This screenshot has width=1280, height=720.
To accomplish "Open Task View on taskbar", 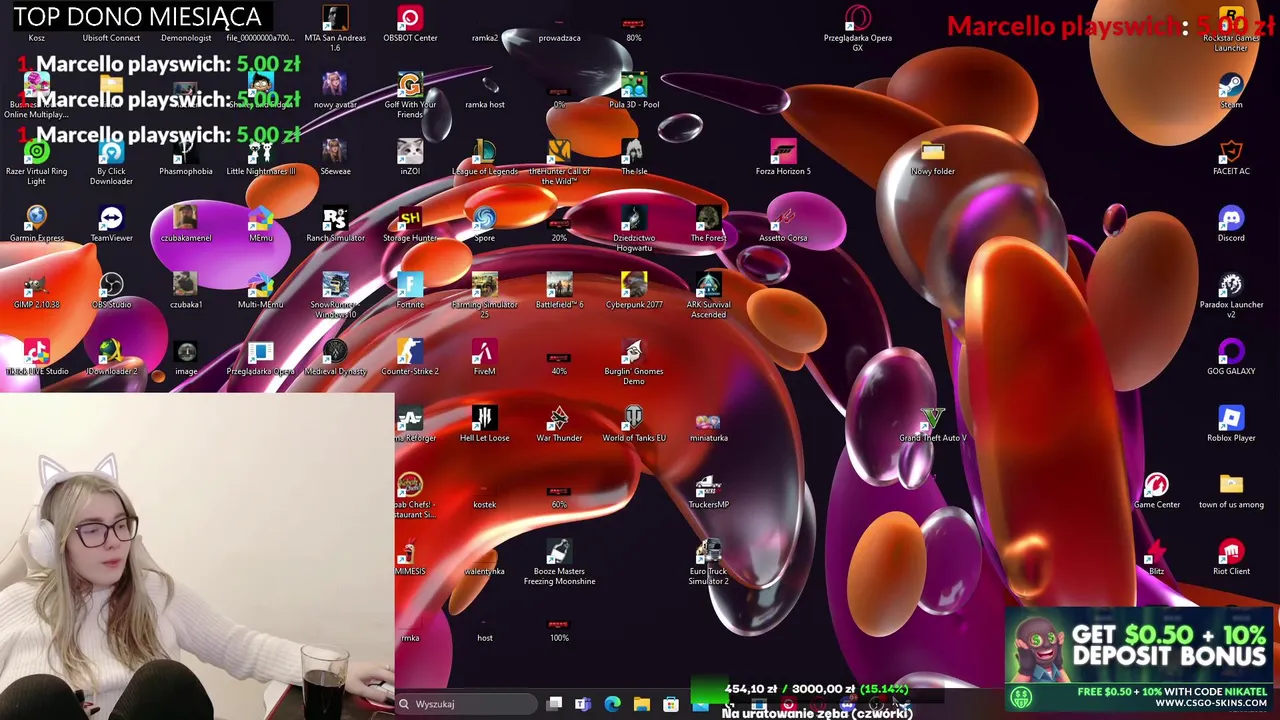I will (555, 704).
